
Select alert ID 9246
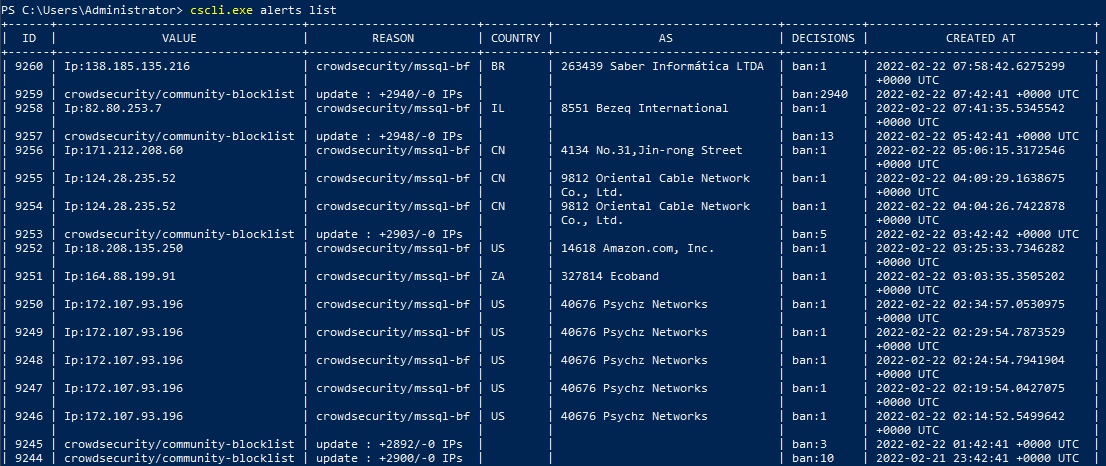click(x=29, y=417)
